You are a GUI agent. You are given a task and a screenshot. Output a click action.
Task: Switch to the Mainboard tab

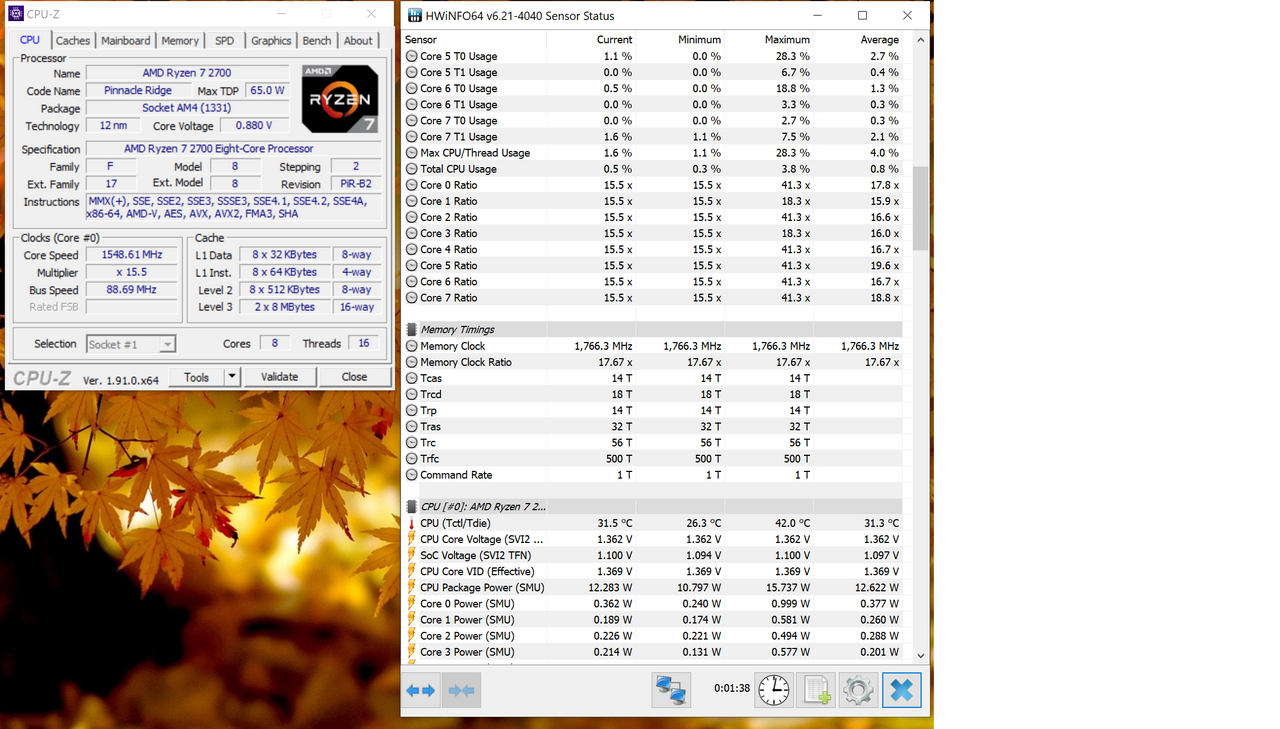[x=126, y=41]
